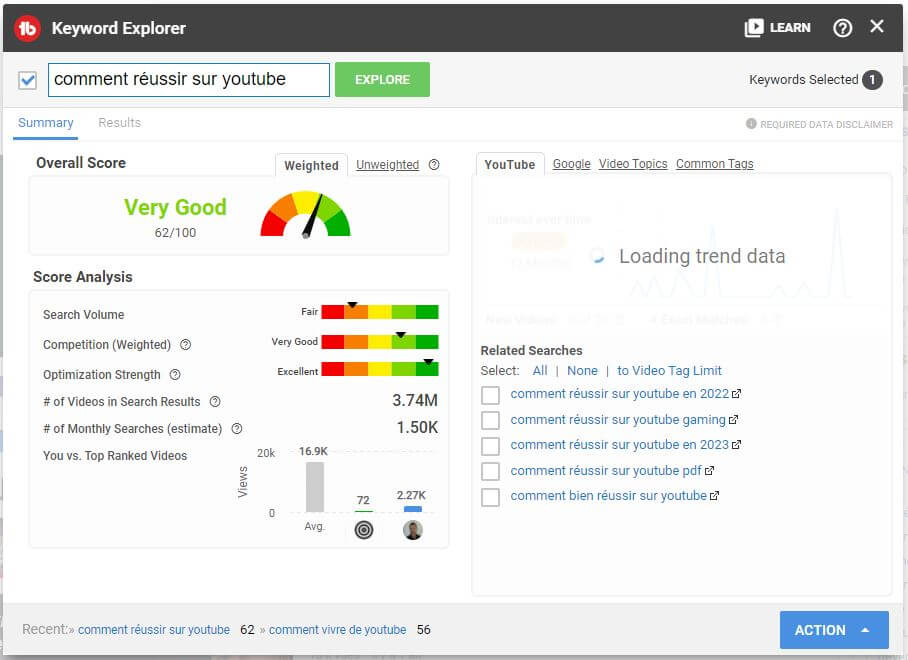Check 'comment réussir sur youtube pdf'
Screen dimensions: 908x660
pyautogui.click(x=490, y=471)
